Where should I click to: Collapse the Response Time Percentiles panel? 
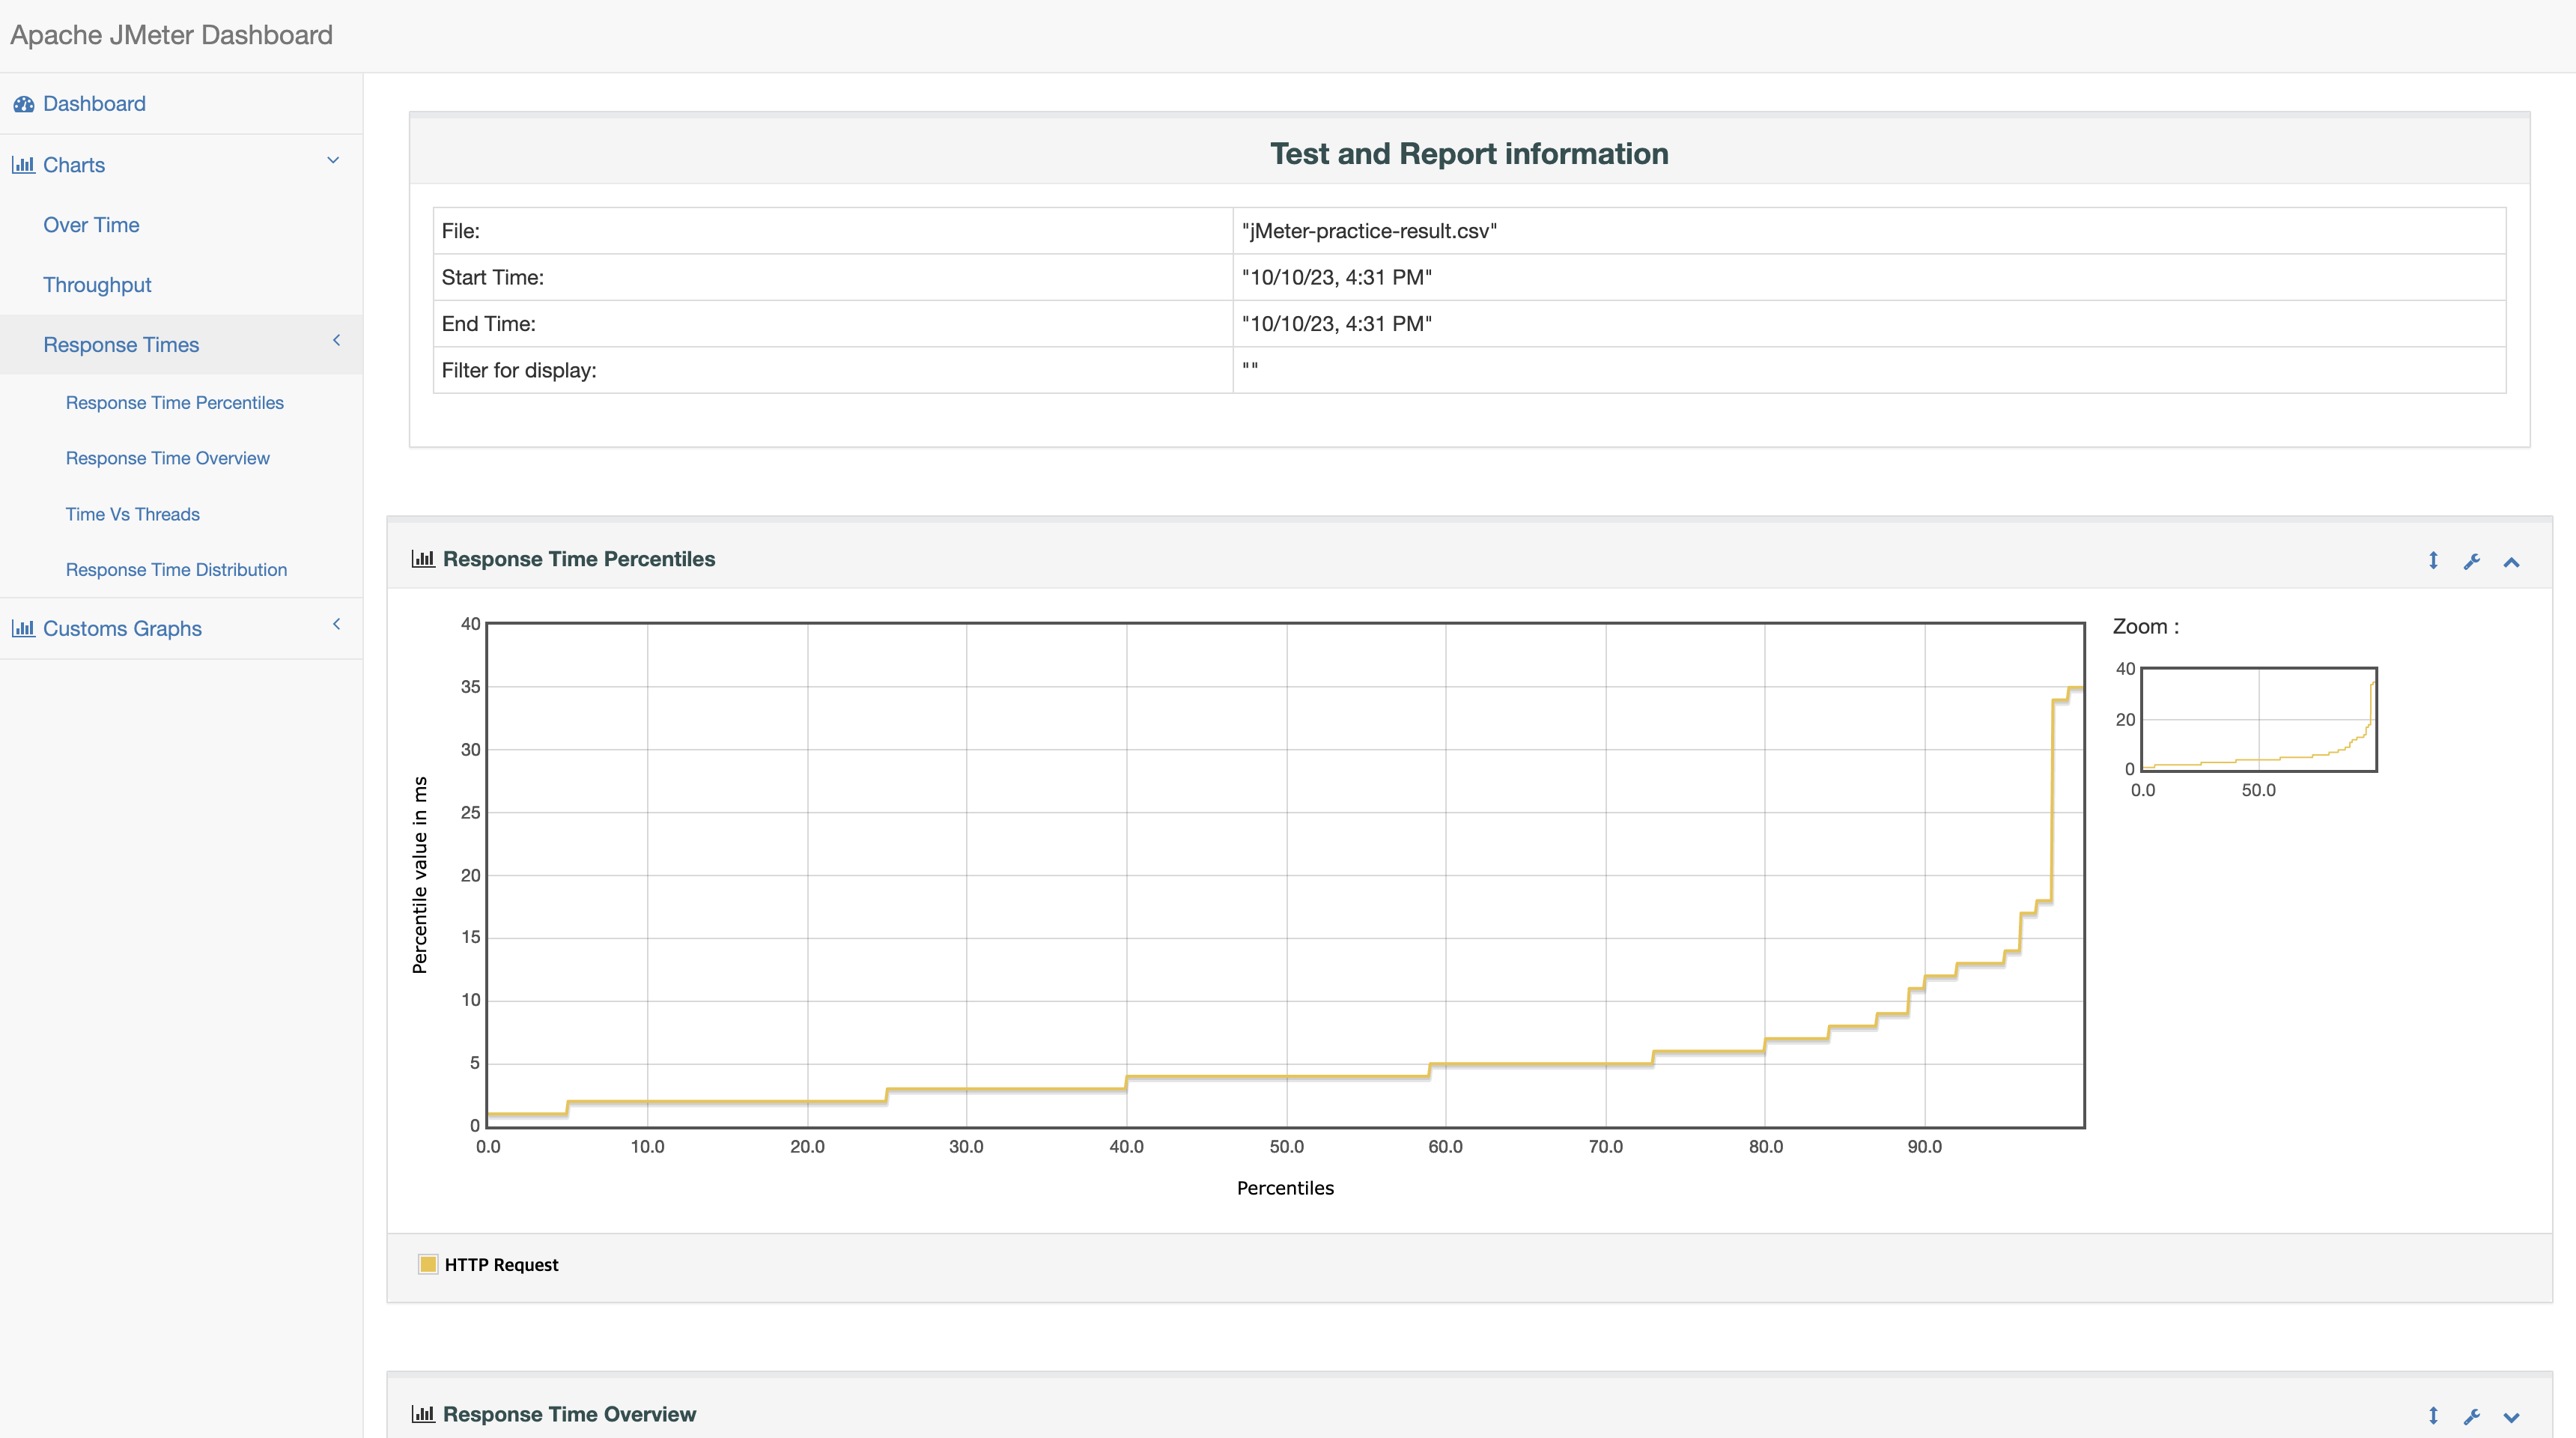(2511, 562)
